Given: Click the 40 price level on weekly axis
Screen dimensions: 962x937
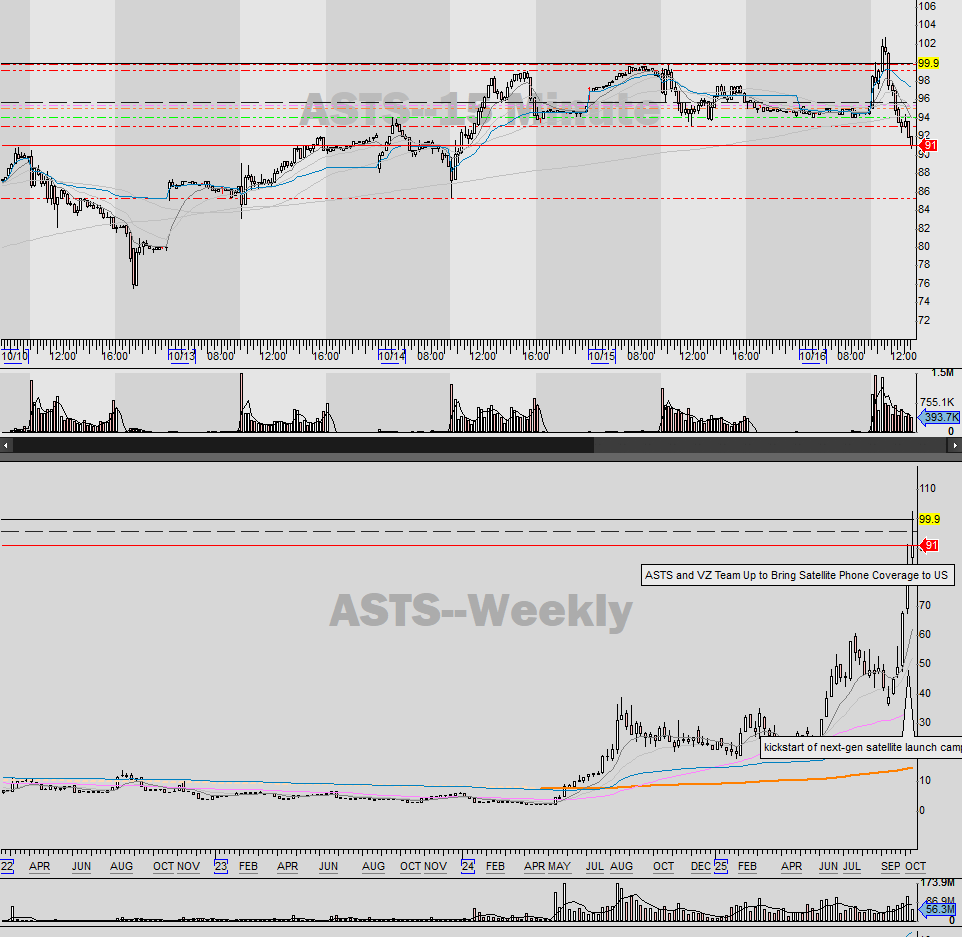Looking at the screenshot, I should (925, 693).
